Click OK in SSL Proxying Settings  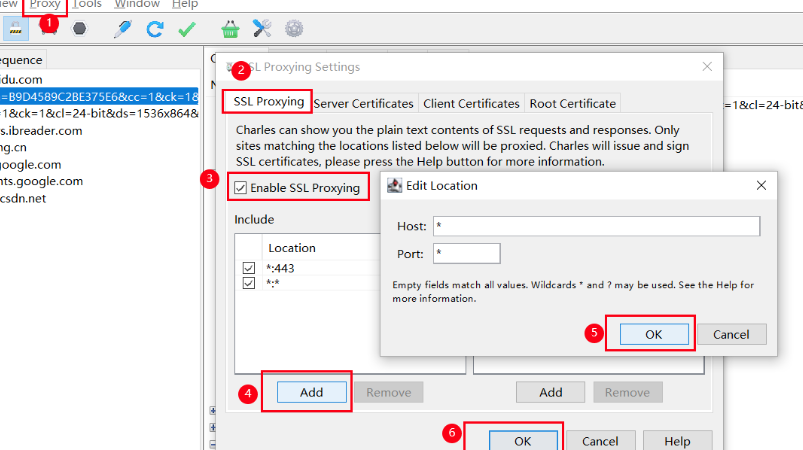tap(523, 440)
